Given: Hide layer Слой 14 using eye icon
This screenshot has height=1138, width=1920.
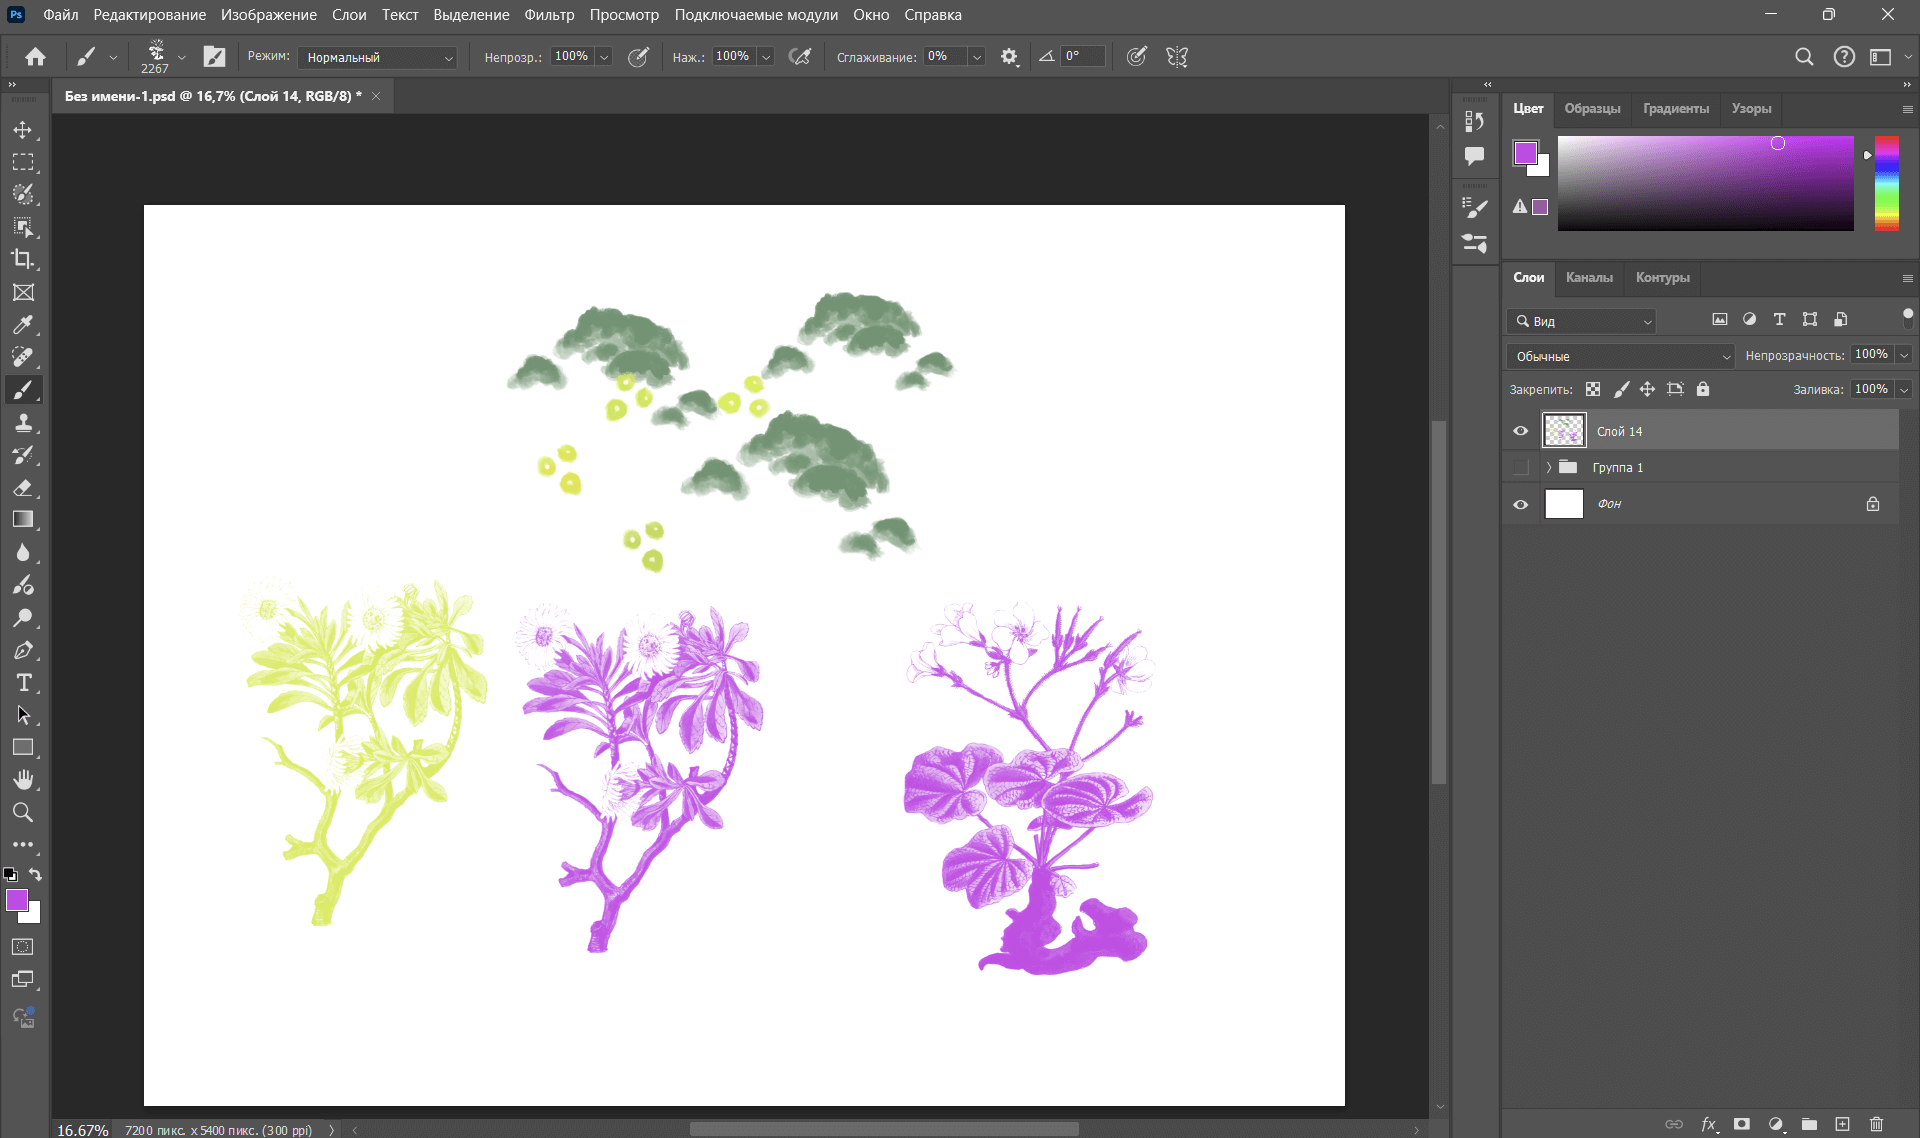Looking at the screenshot, I should coord(1521,431).
